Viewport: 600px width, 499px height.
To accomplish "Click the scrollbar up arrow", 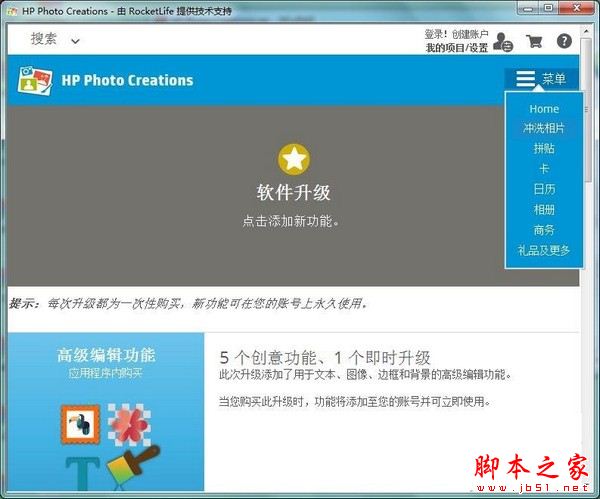I will tap(586, 31).
